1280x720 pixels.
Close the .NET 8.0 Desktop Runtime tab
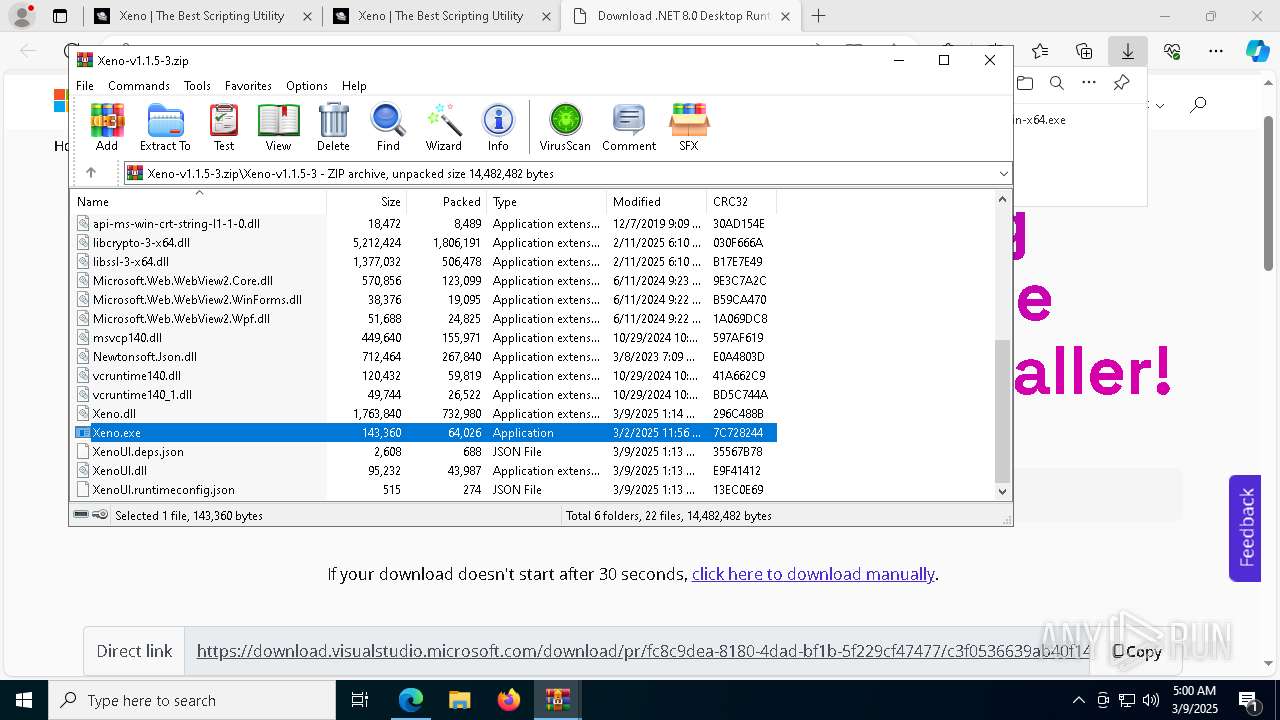[785, 16]
